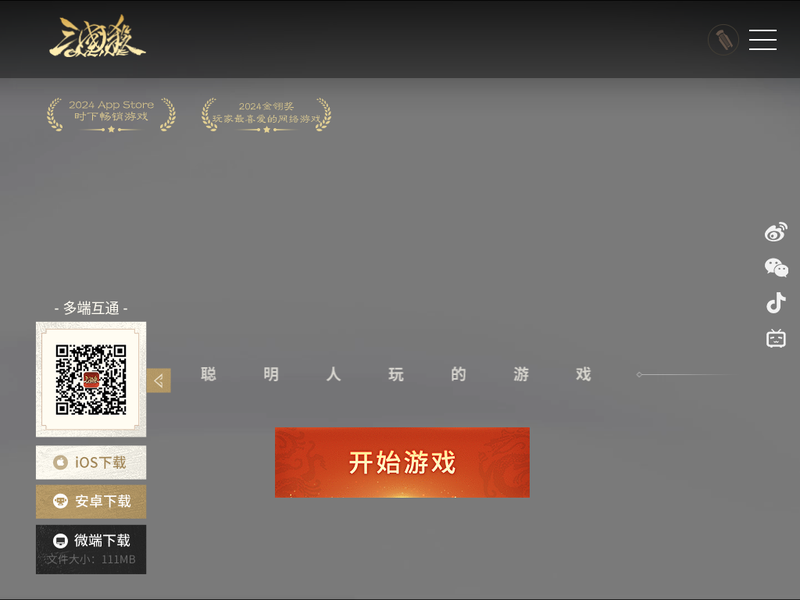Open the Weibo social icon

776,232
